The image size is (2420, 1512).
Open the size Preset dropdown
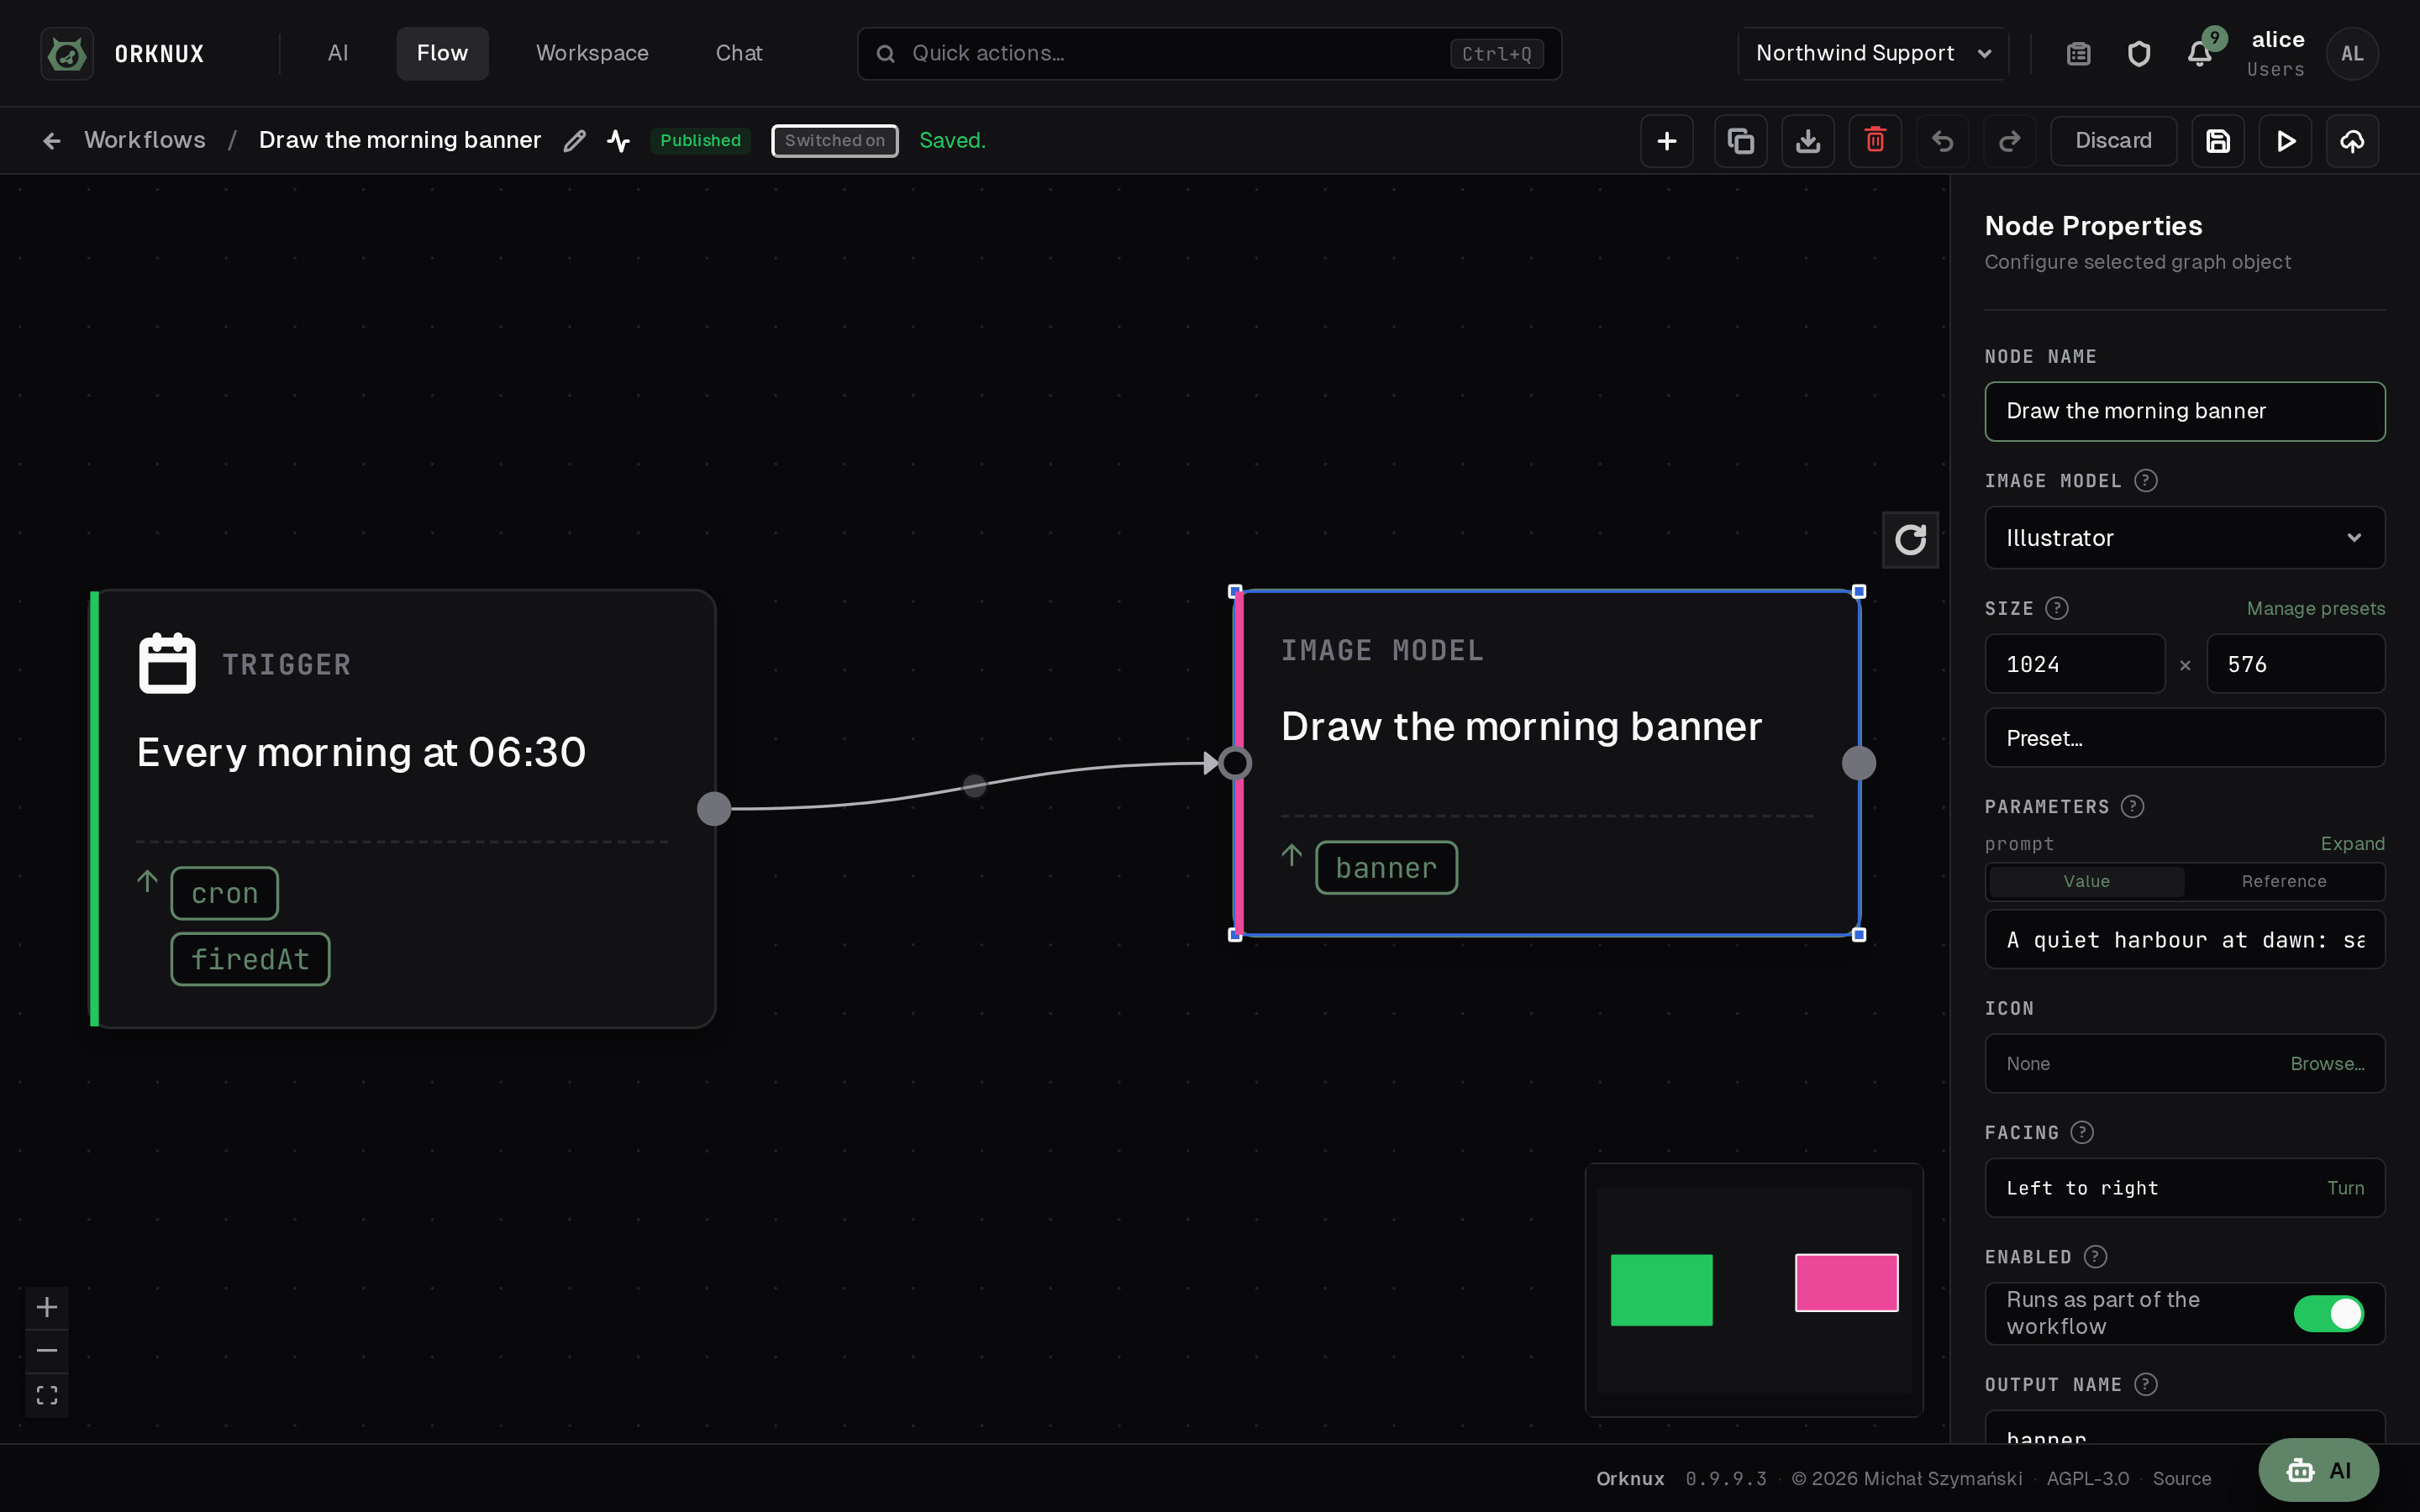tap(2184, 738)
